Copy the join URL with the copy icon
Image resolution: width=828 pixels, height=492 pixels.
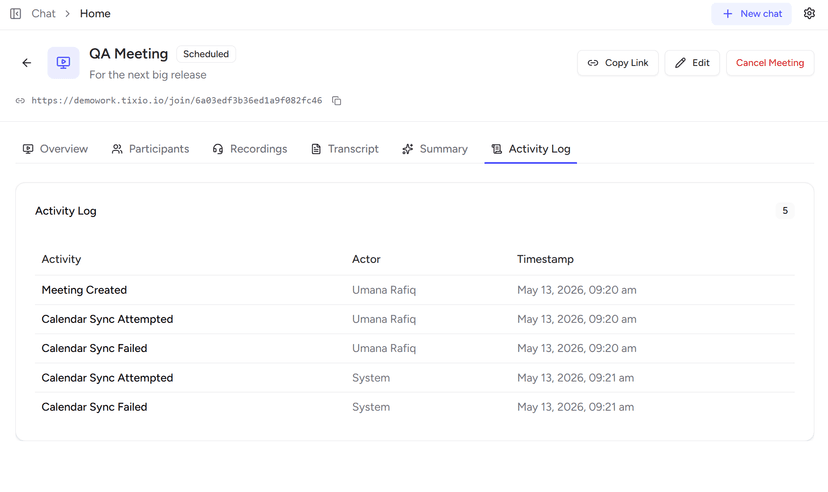coord(336,100)
